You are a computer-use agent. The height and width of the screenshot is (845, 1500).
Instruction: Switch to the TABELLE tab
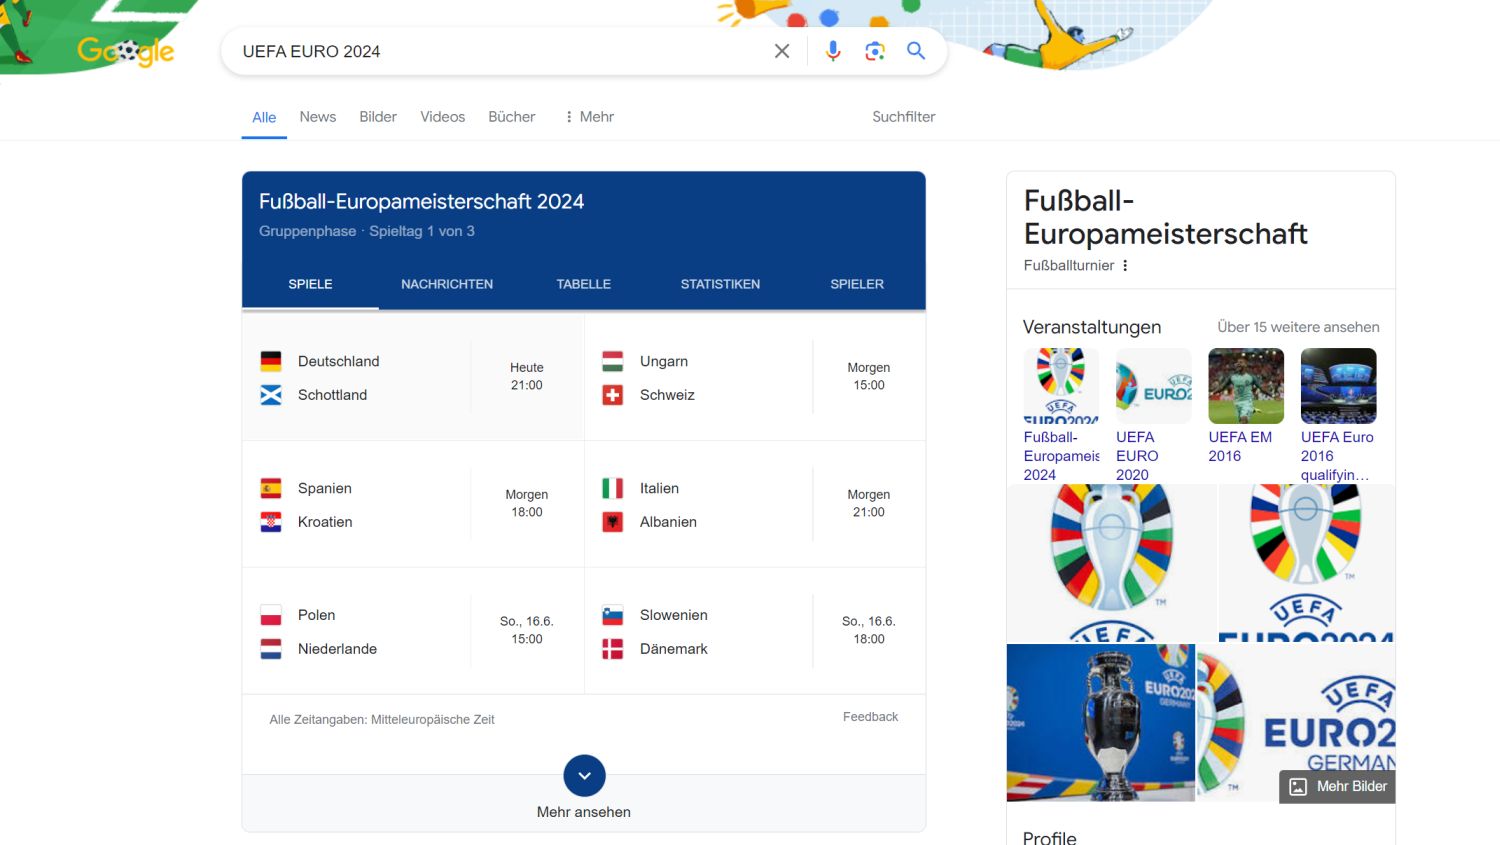click(x=583, y=284)
